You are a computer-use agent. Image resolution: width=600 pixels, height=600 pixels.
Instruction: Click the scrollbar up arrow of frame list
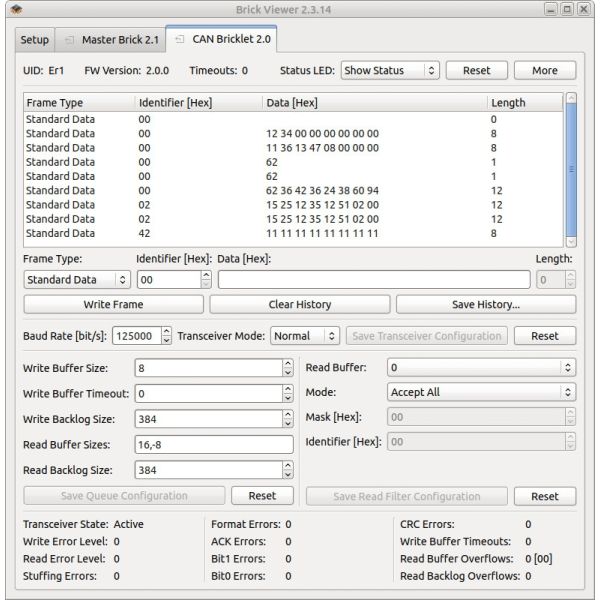click(x=571, y=98)
